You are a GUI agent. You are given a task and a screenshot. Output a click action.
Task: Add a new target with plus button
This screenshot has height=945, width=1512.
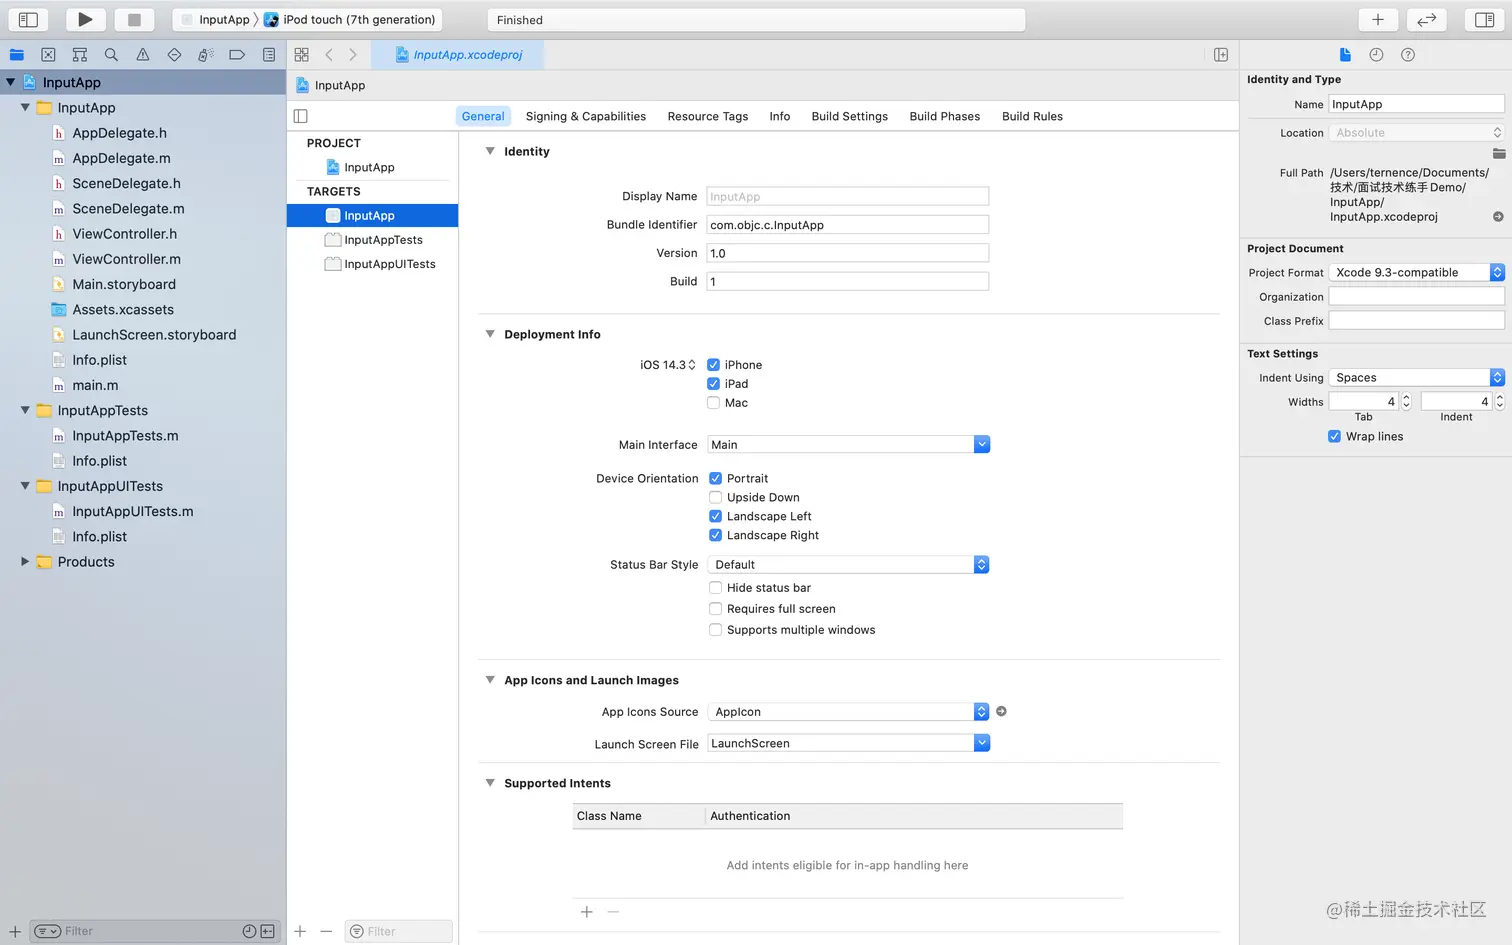(x=300, y=931)
